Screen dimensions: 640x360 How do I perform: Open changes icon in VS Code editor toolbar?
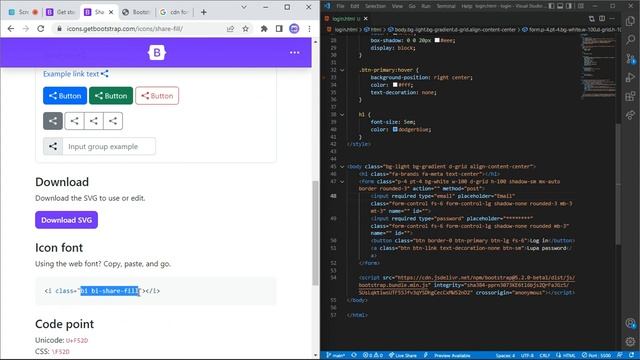591,18
